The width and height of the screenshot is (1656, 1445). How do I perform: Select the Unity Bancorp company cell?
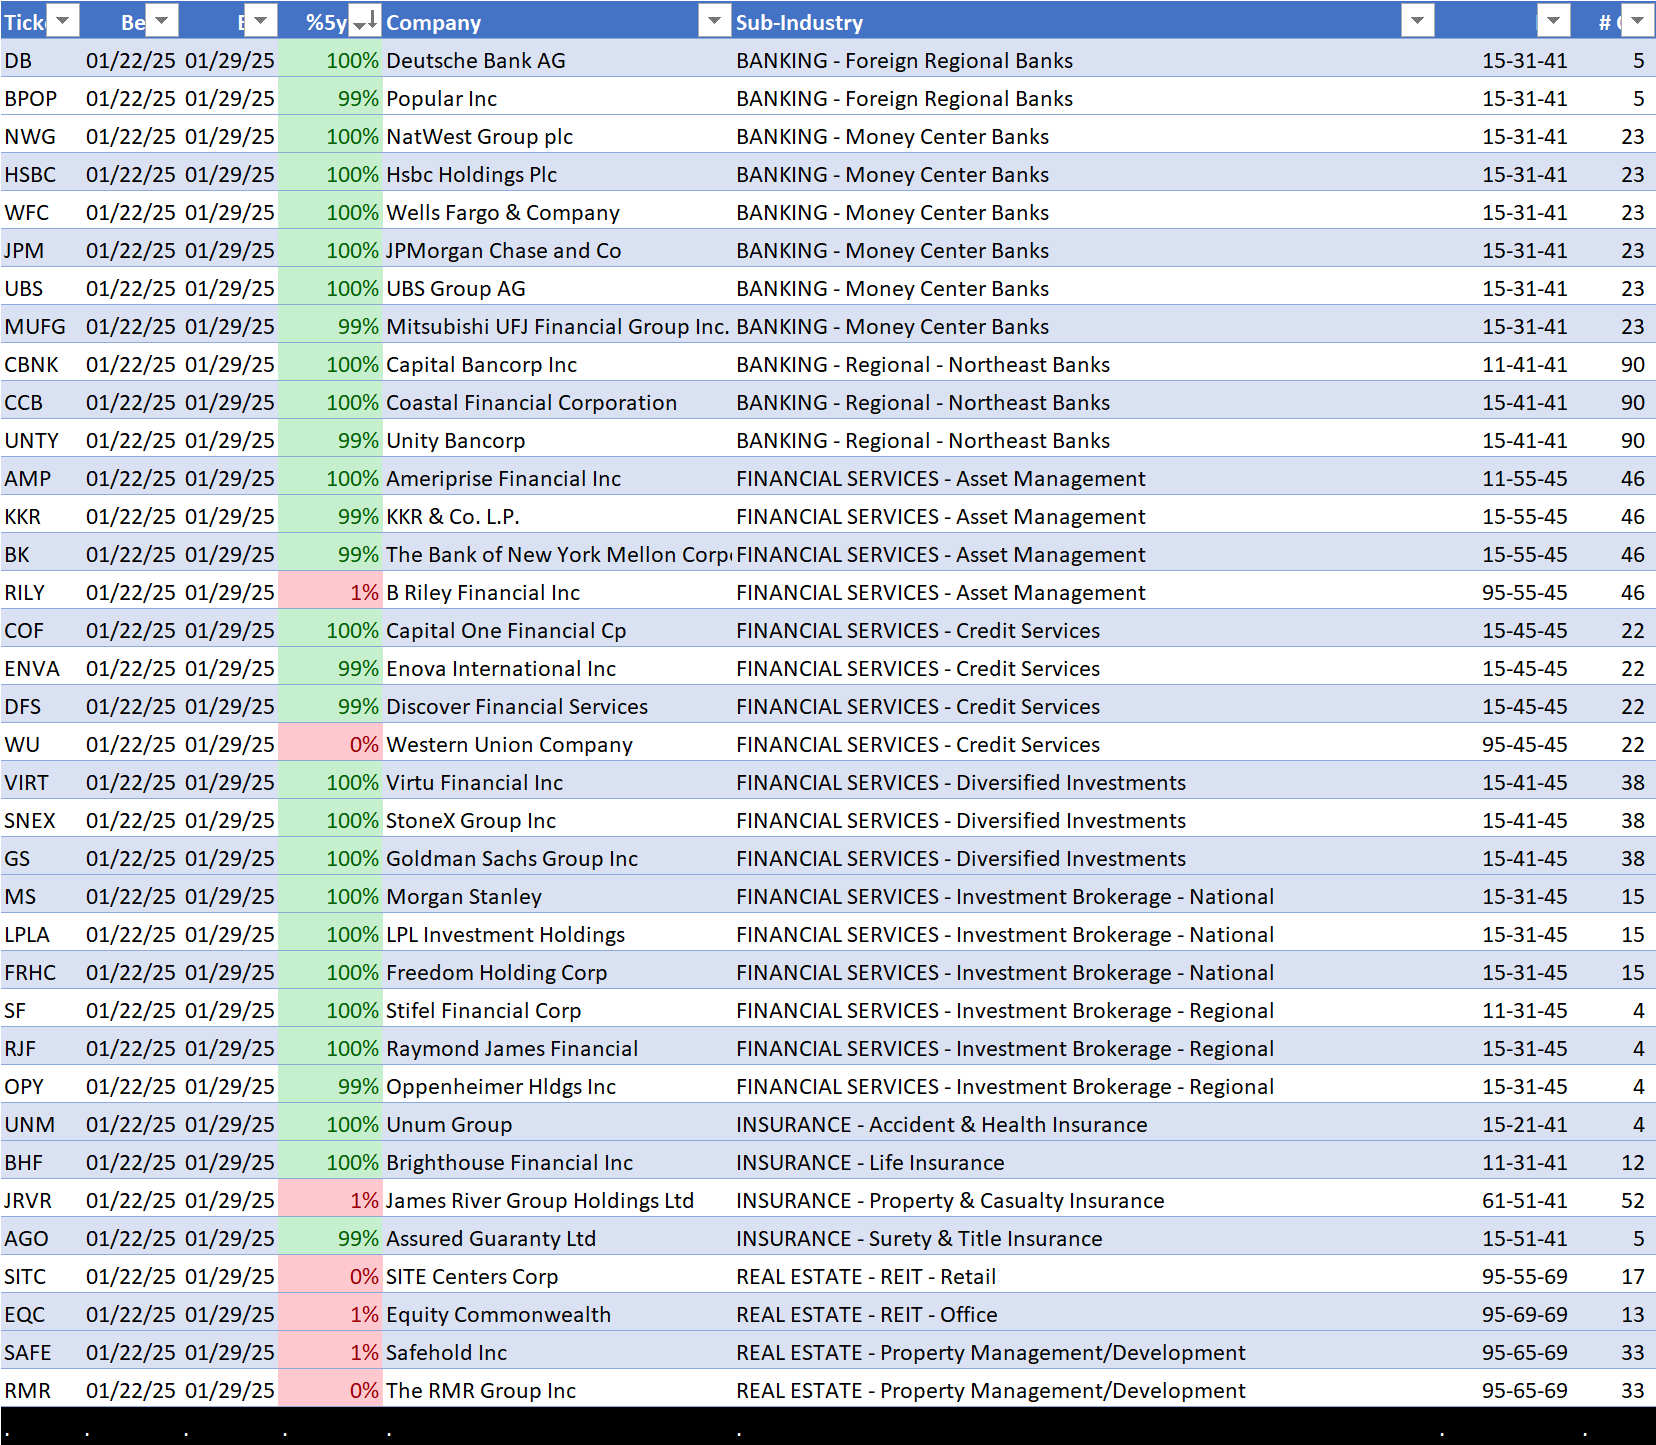pos(455,441)
